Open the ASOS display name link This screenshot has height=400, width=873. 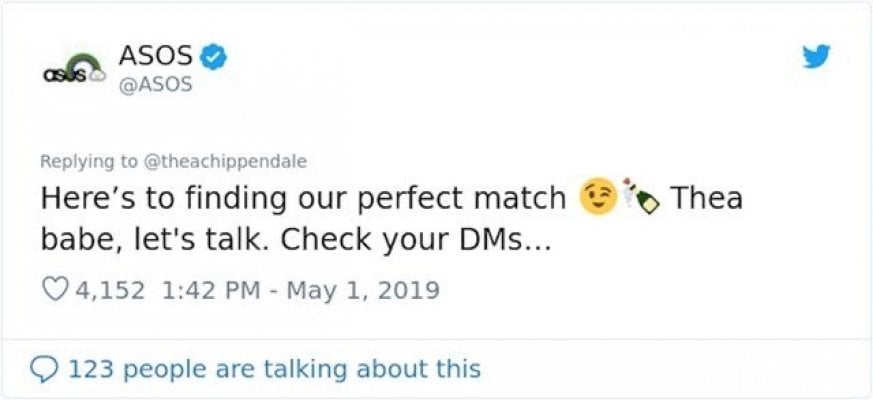(x=154, y=58)
